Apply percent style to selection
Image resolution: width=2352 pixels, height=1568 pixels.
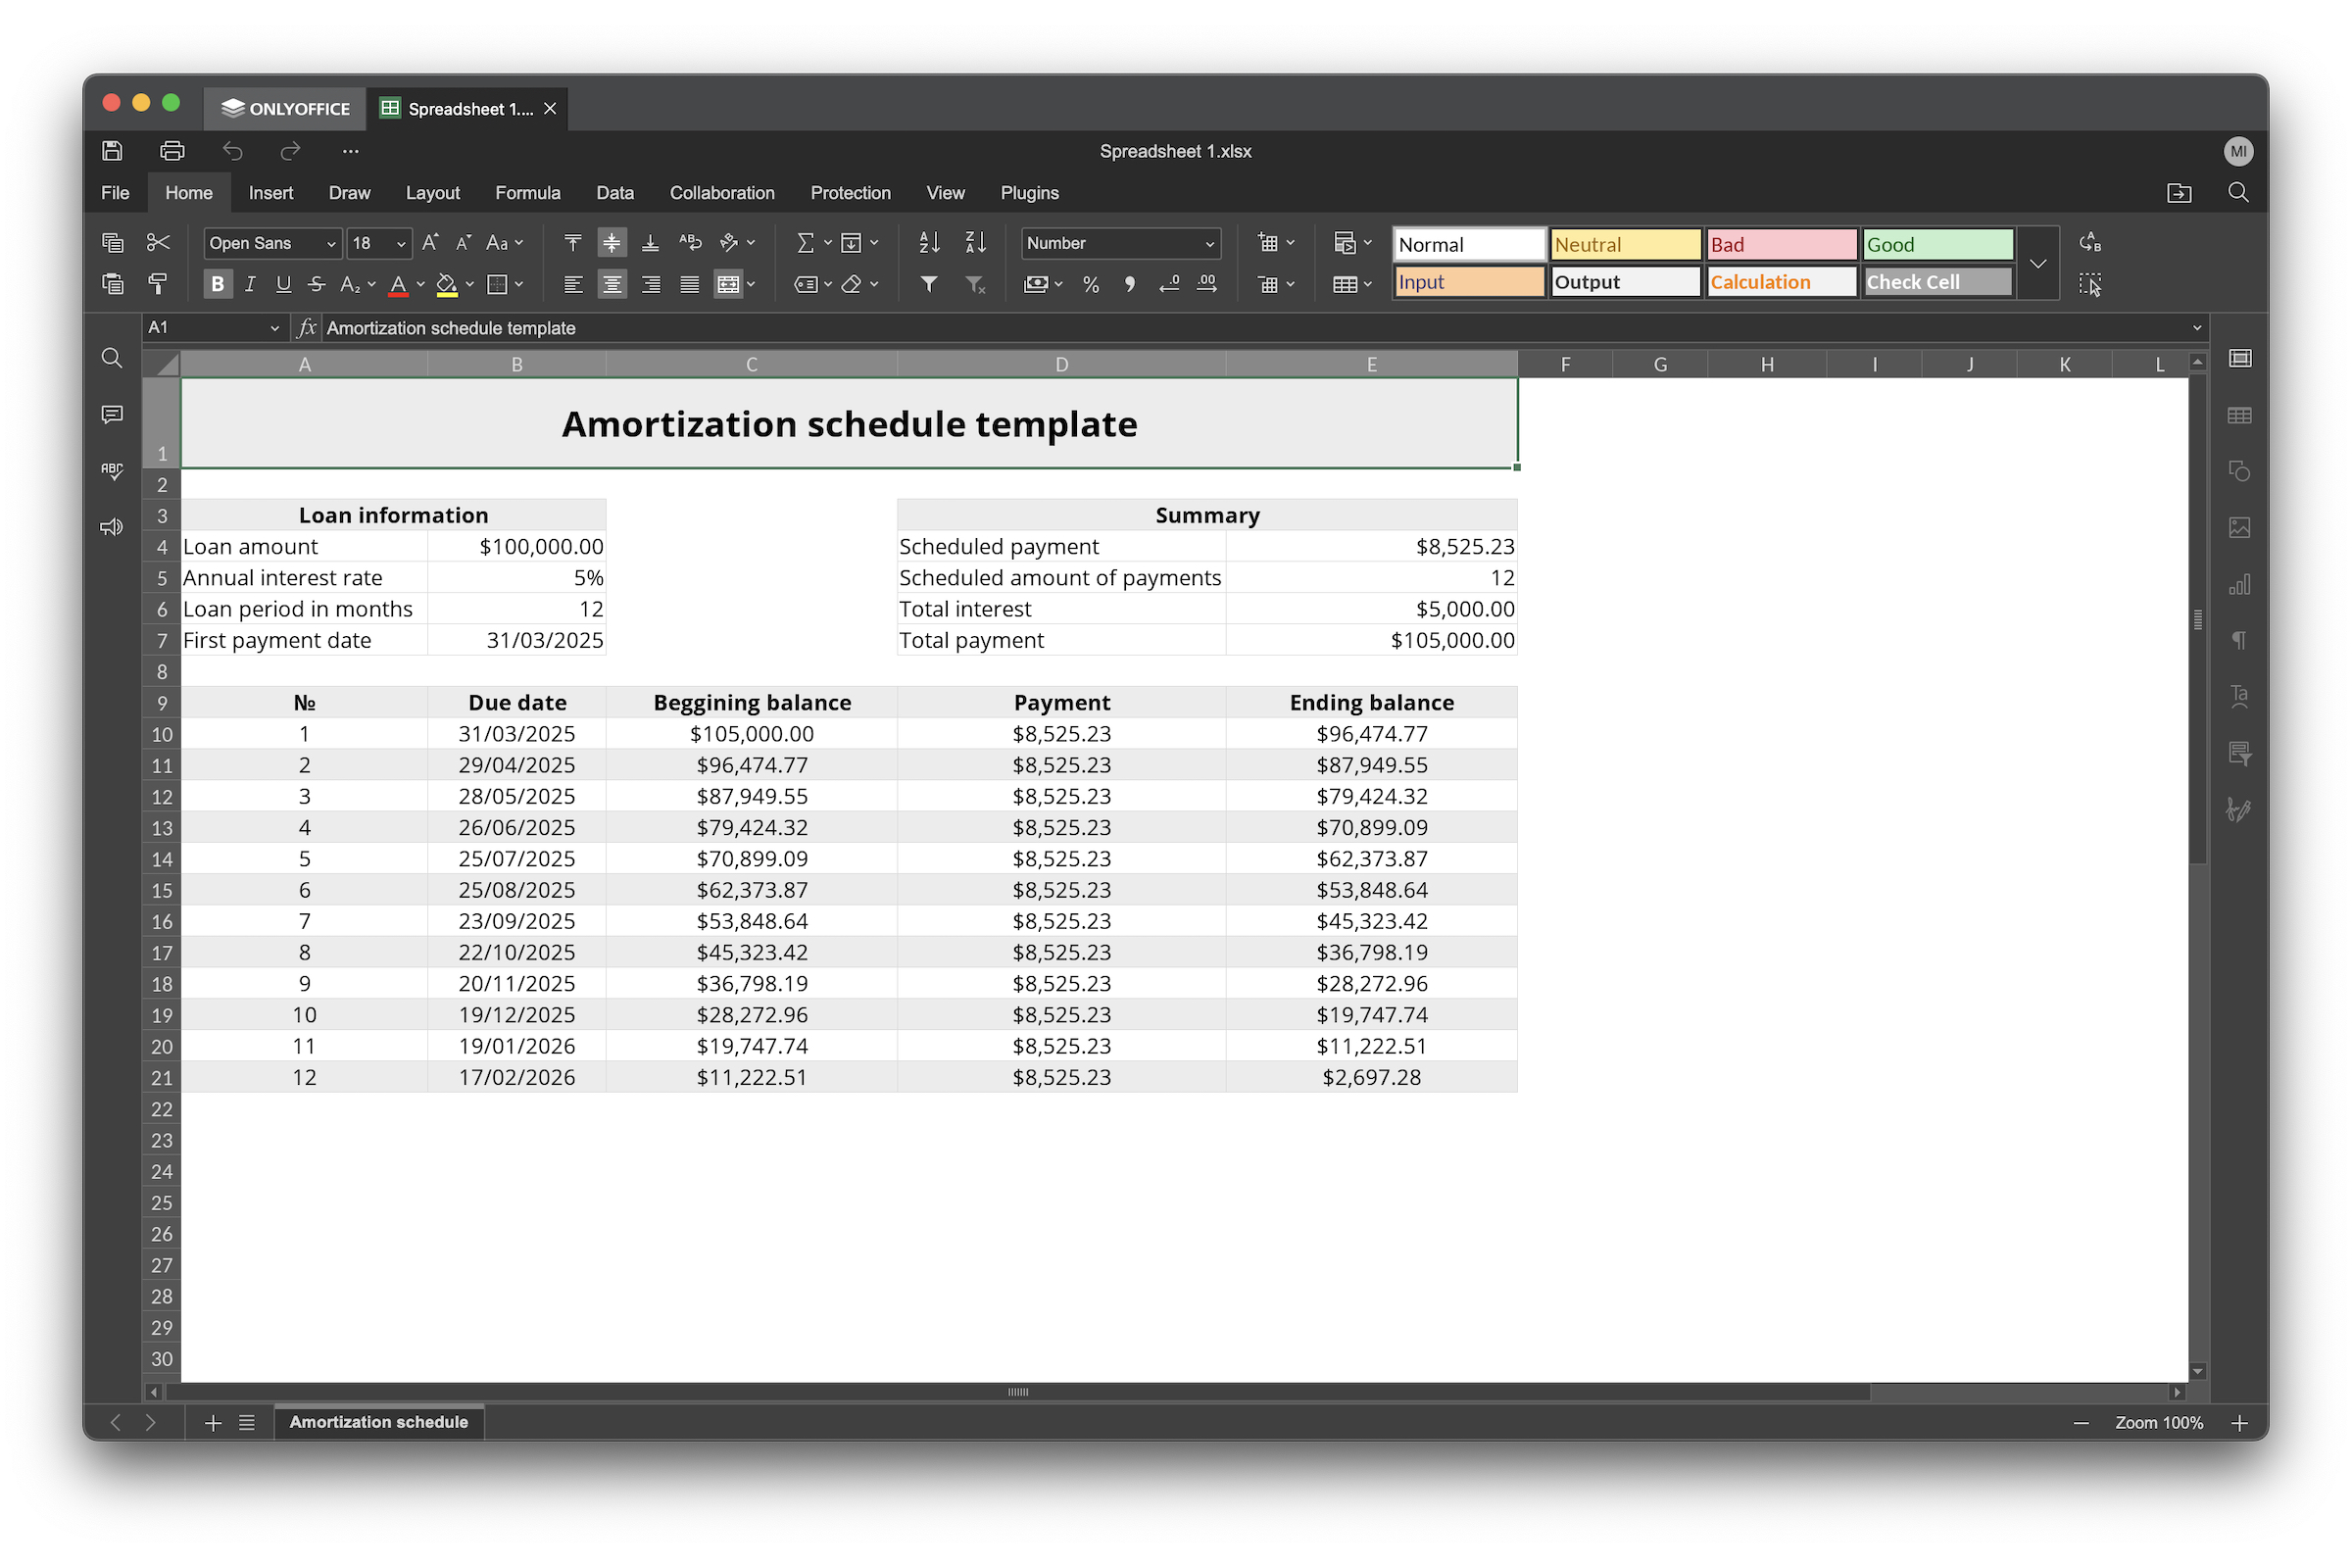click(1090, 285)
